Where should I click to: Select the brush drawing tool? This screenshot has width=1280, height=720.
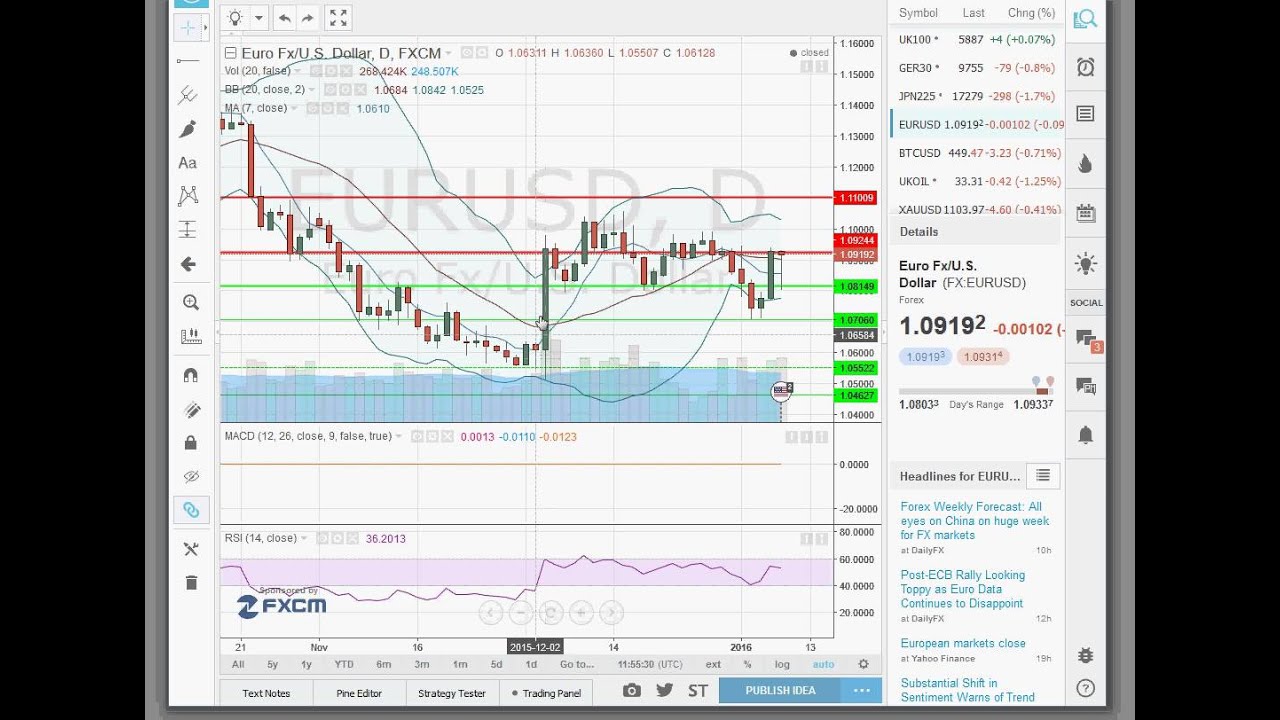click(x=188, y=129)
